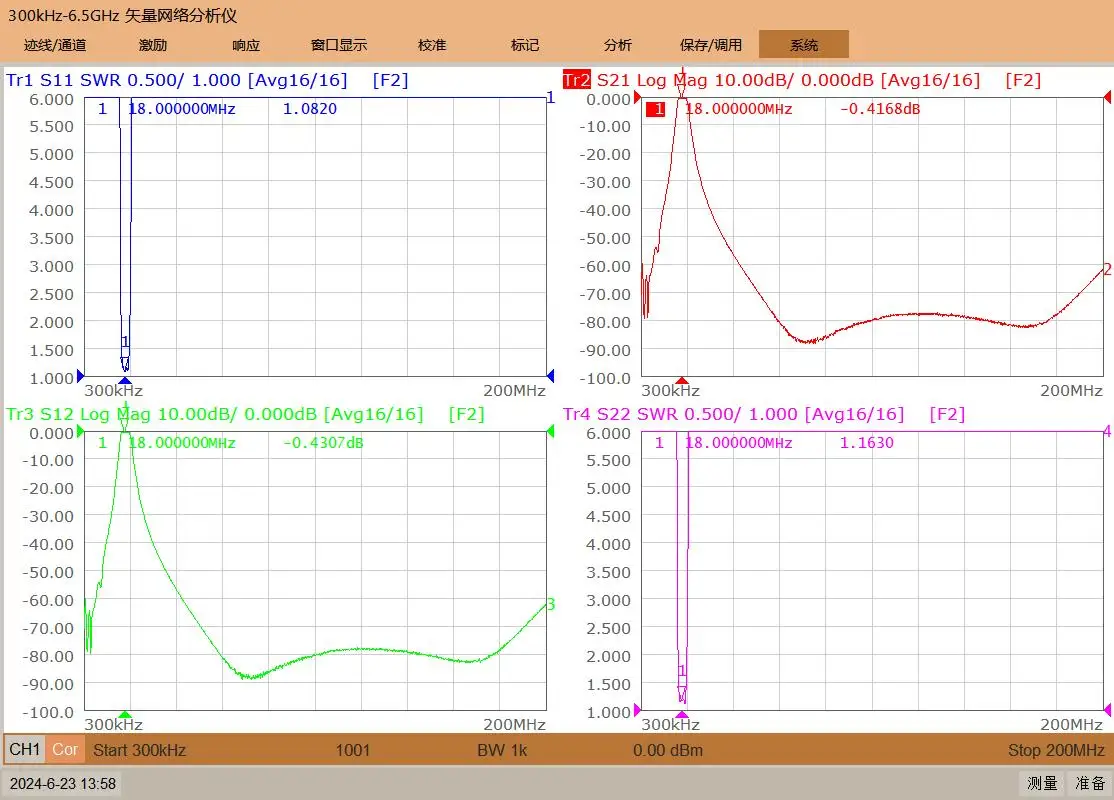Click the green marker triangle below the S12 plot
Image resolution: width=1114 pixels, height=800 pixels.
click(125, 714)
